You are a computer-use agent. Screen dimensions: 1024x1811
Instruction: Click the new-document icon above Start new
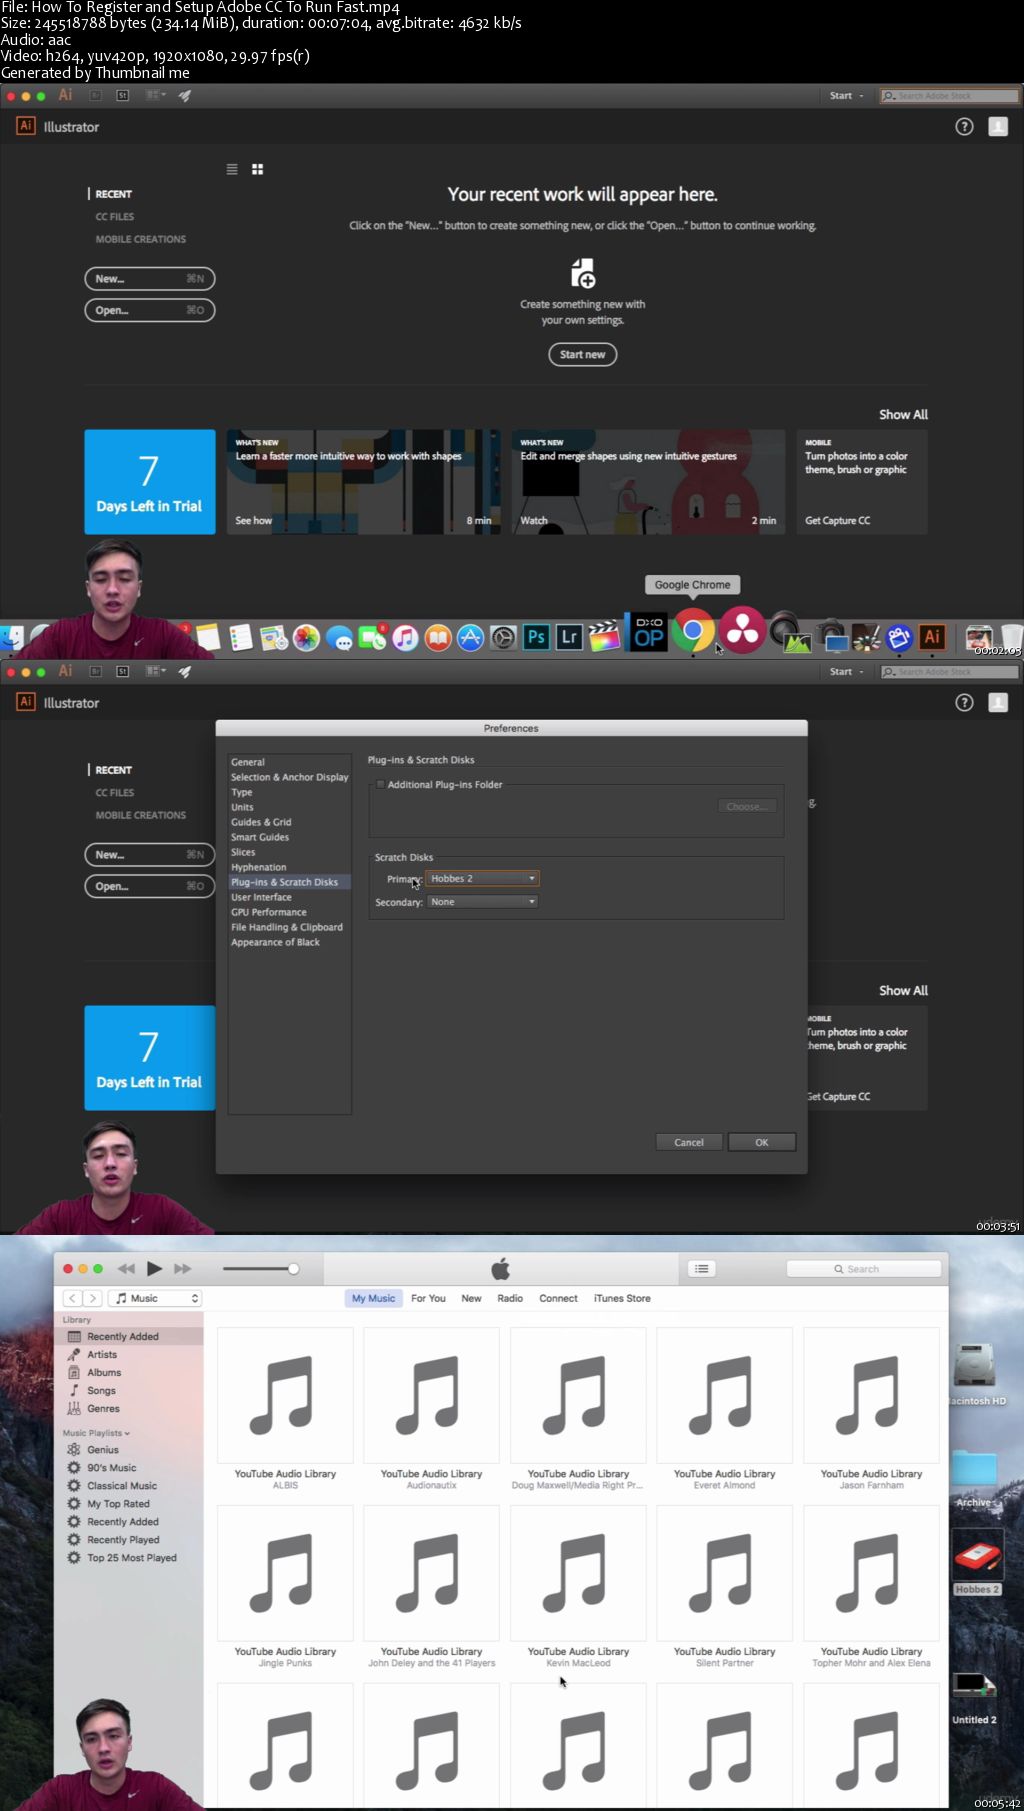583,273
